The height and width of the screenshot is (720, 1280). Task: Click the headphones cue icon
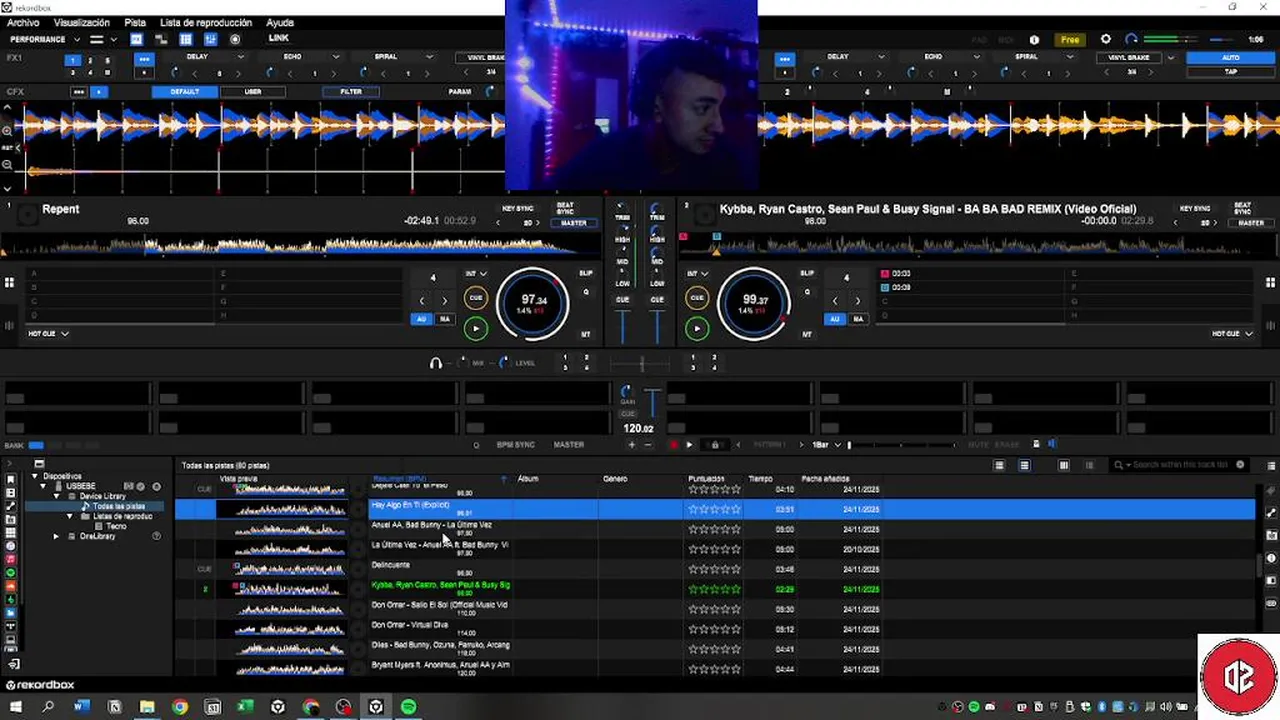click(x=436, y=363)
